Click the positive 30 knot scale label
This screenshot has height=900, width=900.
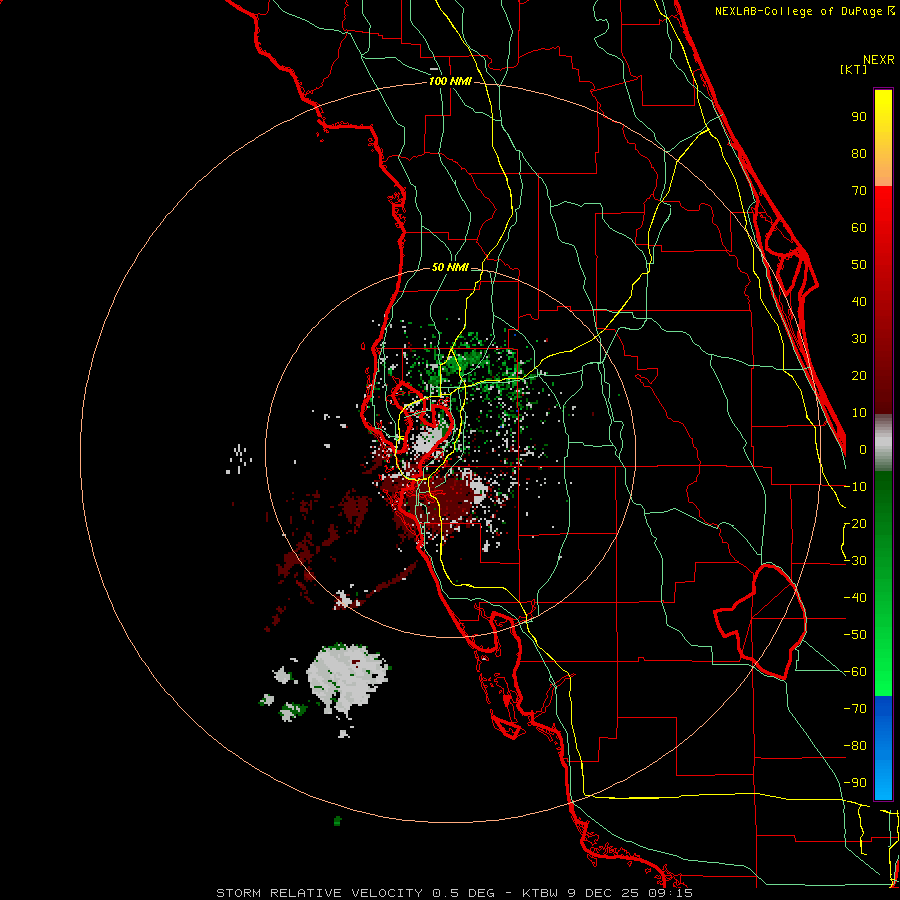[859, 339]
